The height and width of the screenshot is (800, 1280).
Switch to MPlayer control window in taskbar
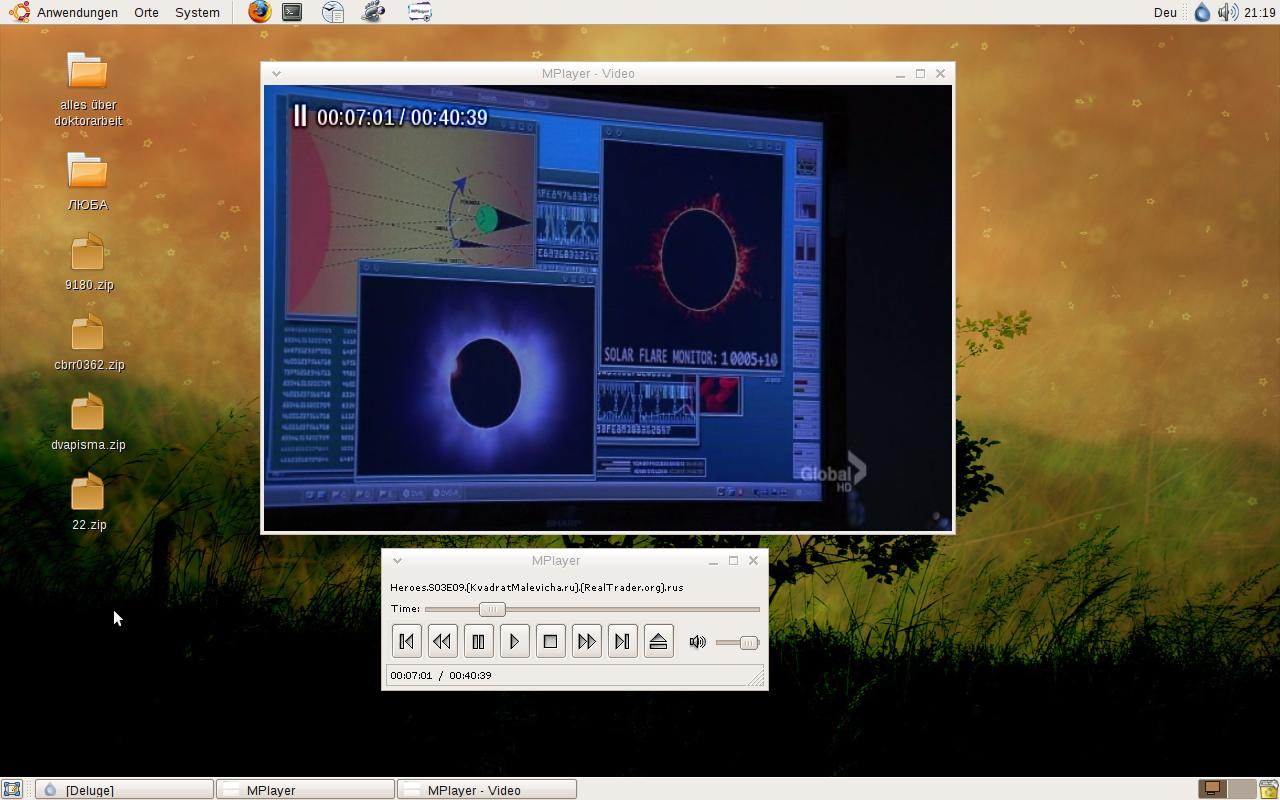tap(306, 790)
